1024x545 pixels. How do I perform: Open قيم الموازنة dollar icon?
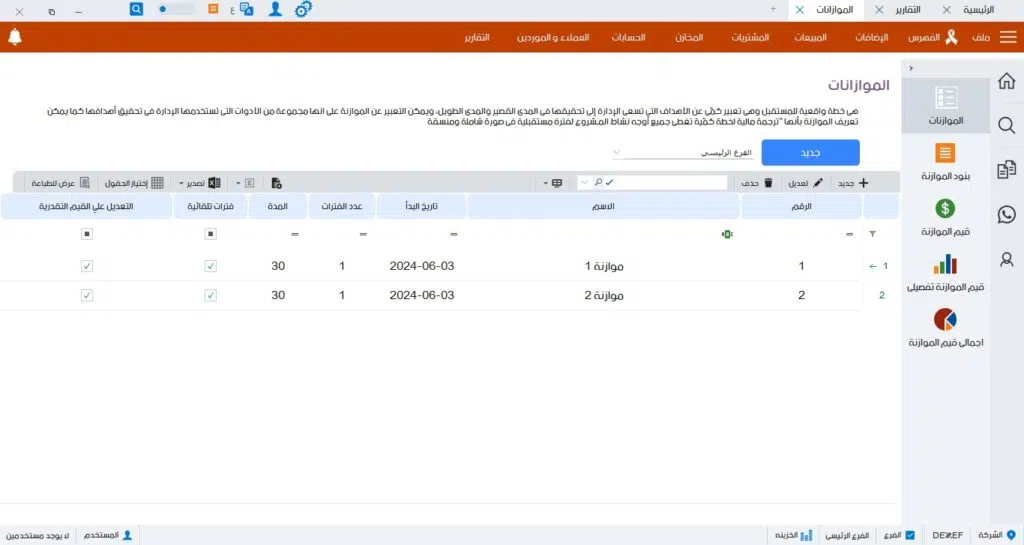945,209
